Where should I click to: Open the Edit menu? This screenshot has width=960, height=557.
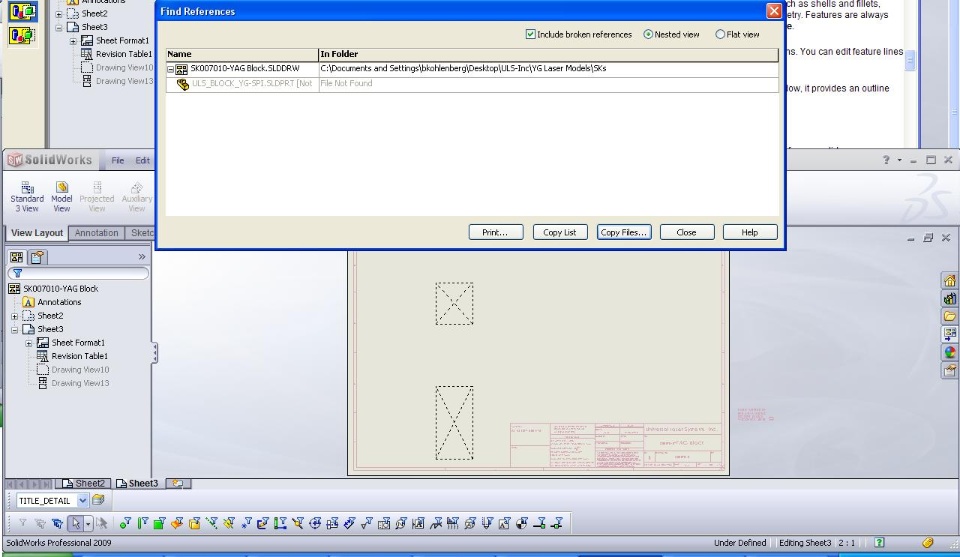pyautogui.click(x=143, y=160)
